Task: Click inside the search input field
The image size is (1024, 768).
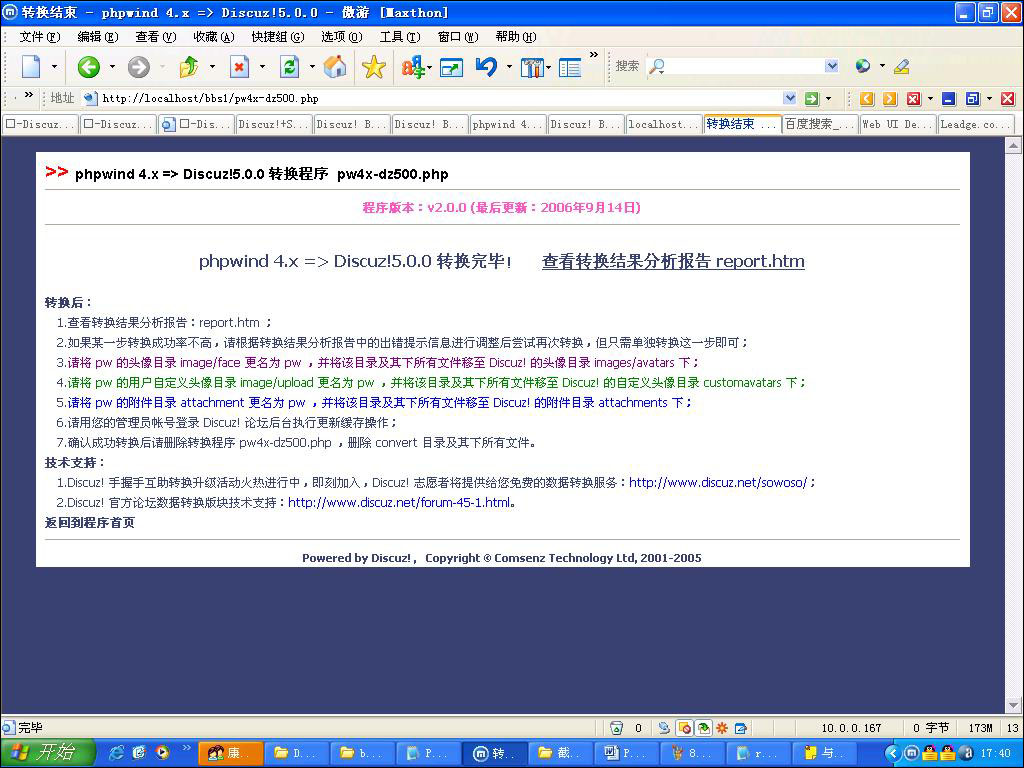Action: coord(744,66)
